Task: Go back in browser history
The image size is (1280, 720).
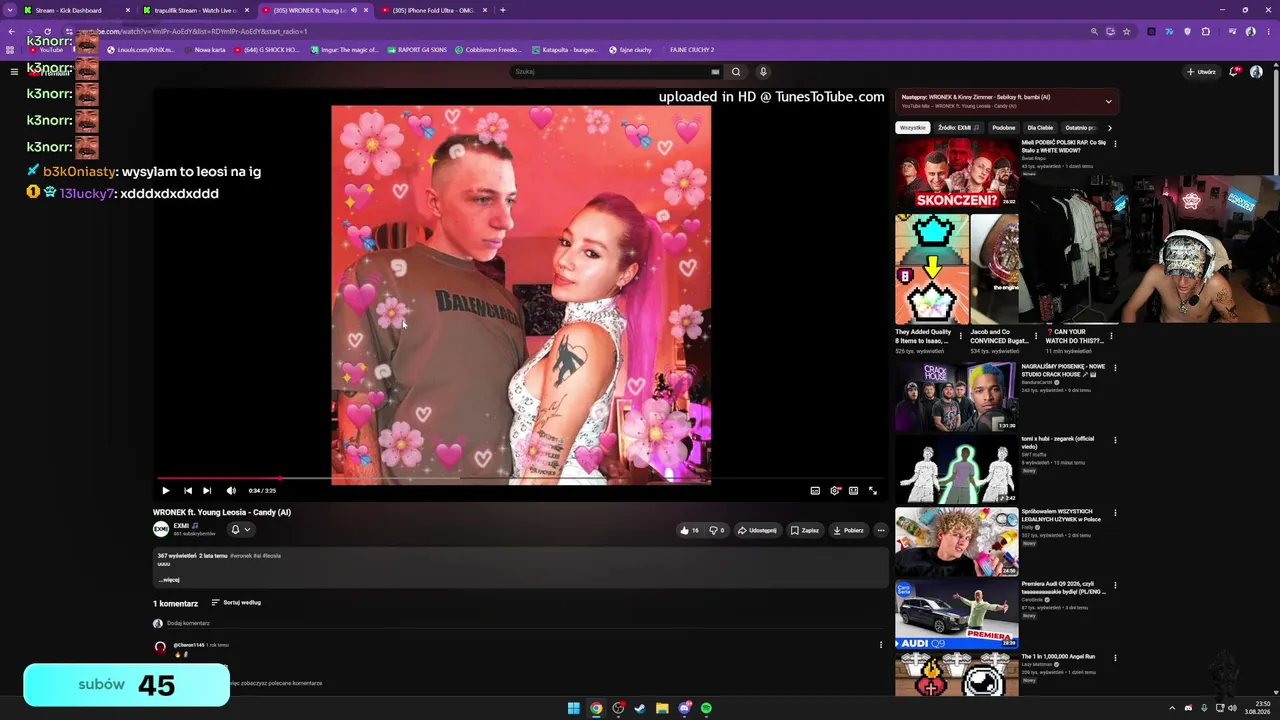Action: pyautogui.click(x=12, y=31)
